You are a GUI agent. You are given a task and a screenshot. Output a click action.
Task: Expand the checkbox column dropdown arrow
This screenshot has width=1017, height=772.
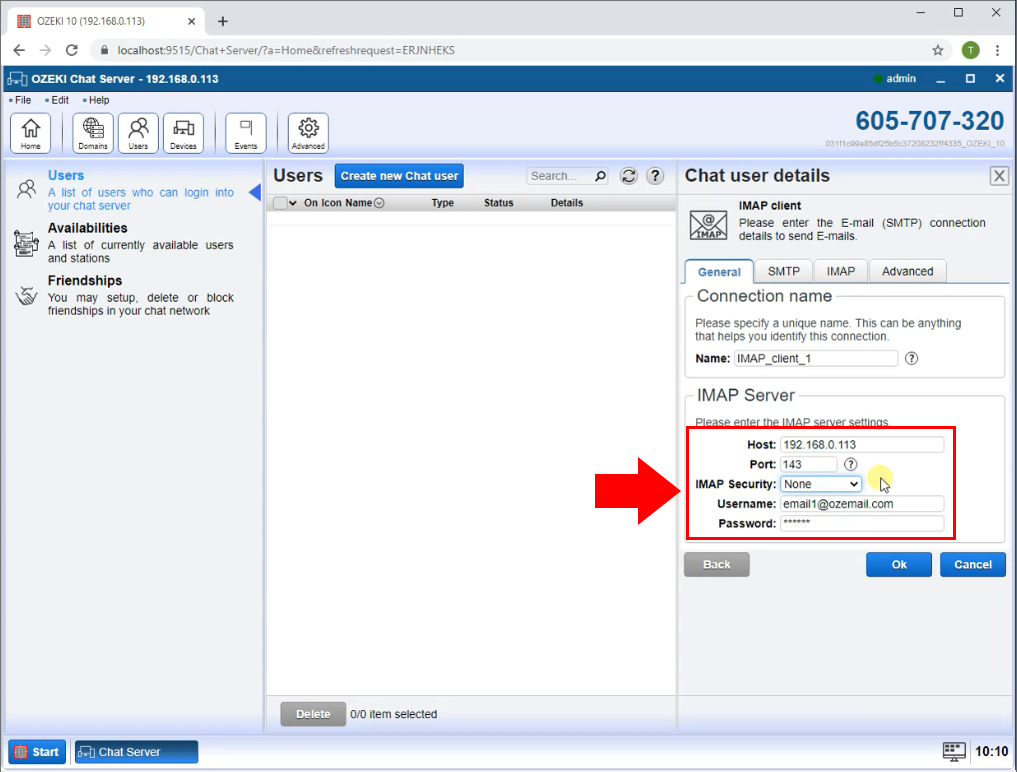[x=295, y=202]
